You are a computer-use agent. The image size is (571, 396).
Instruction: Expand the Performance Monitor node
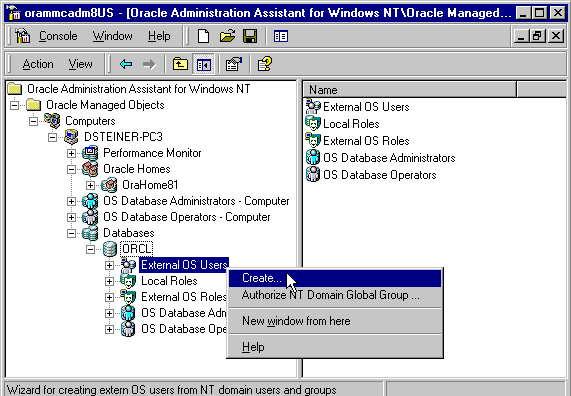tap(71, 153)
